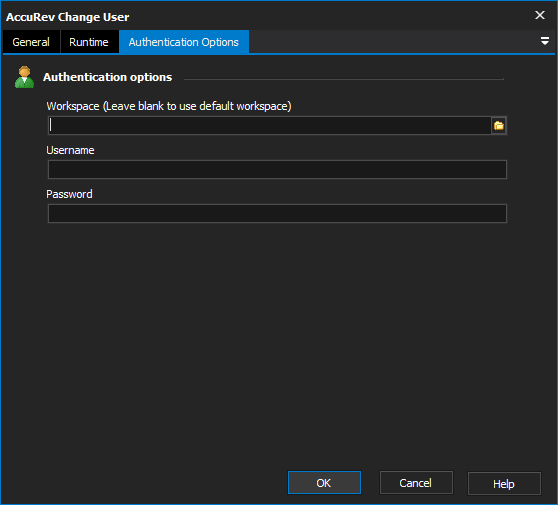Click the 'Authentication options' heading
The width and height of the screenshot is (558, 505).
pos(107,77)
